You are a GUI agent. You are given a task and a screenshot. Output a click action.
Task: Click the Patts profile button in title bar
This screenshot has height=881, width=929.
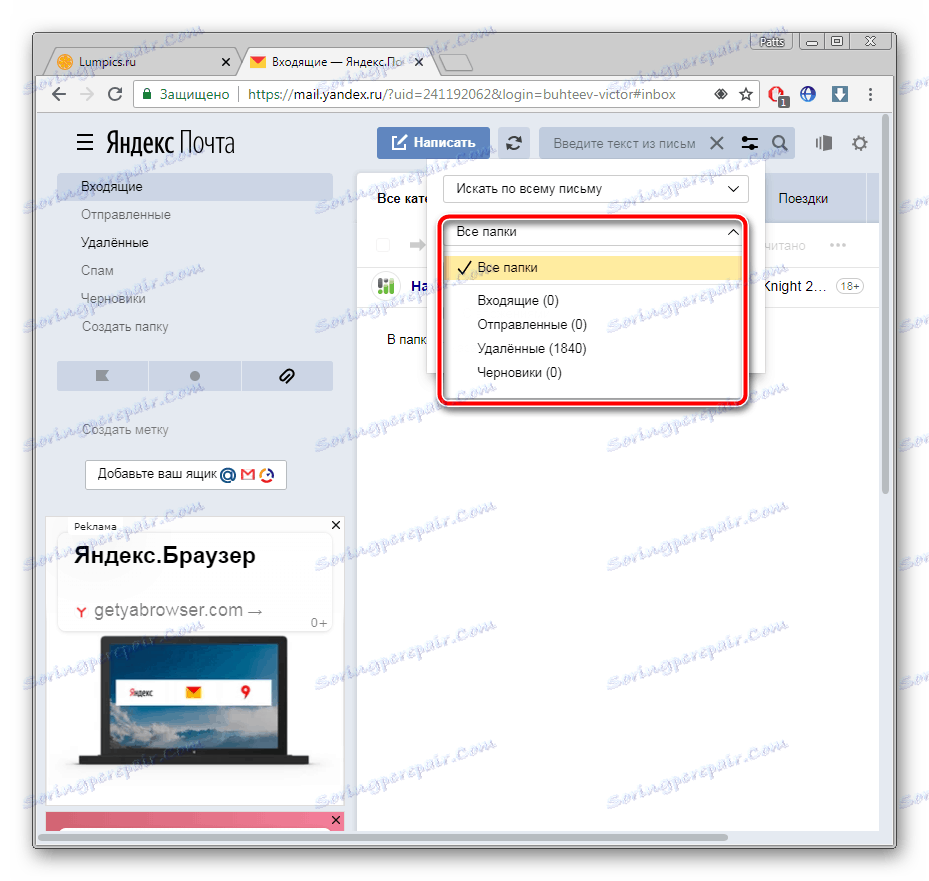tap(771, 41)
